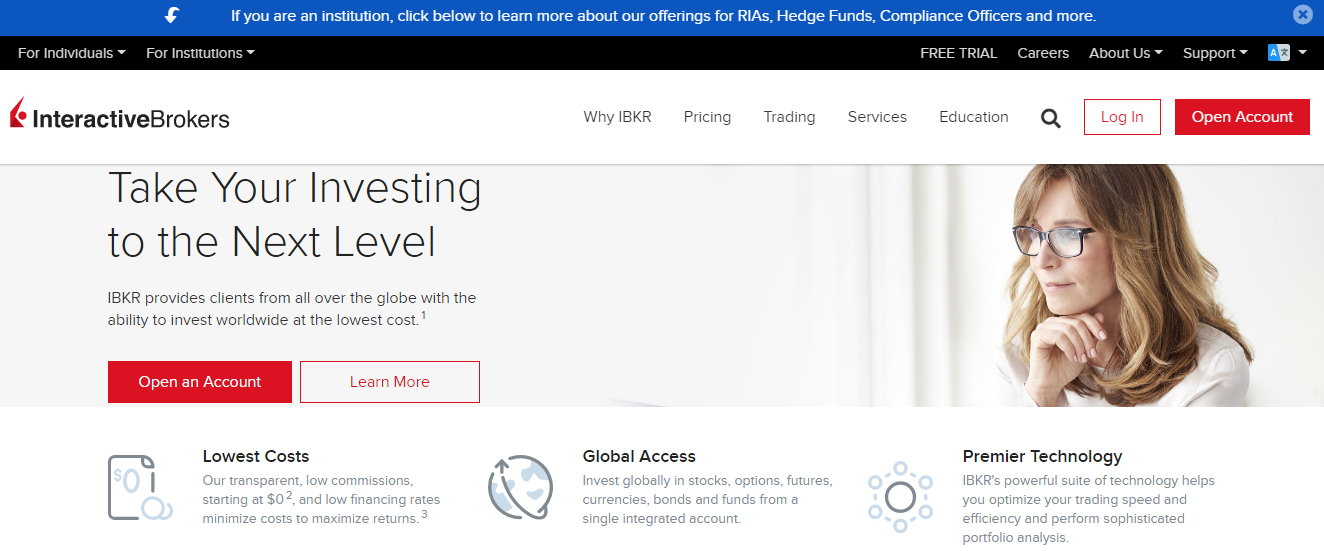The width and height of the screenshot is (1324, 551).
Task: Click the red Open an Account button
Action: click(x=200, y=382)
